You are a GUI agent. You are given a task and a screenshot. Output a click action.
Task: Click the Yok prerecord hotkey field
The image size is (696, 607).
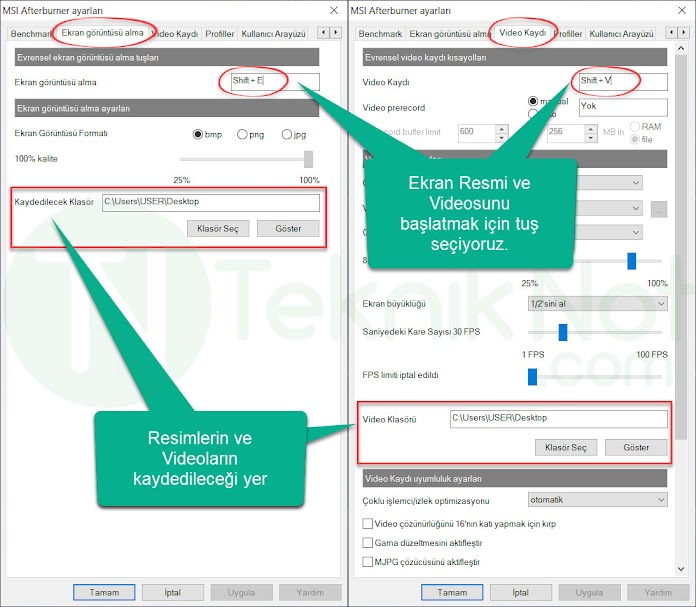tap(623, 107)
